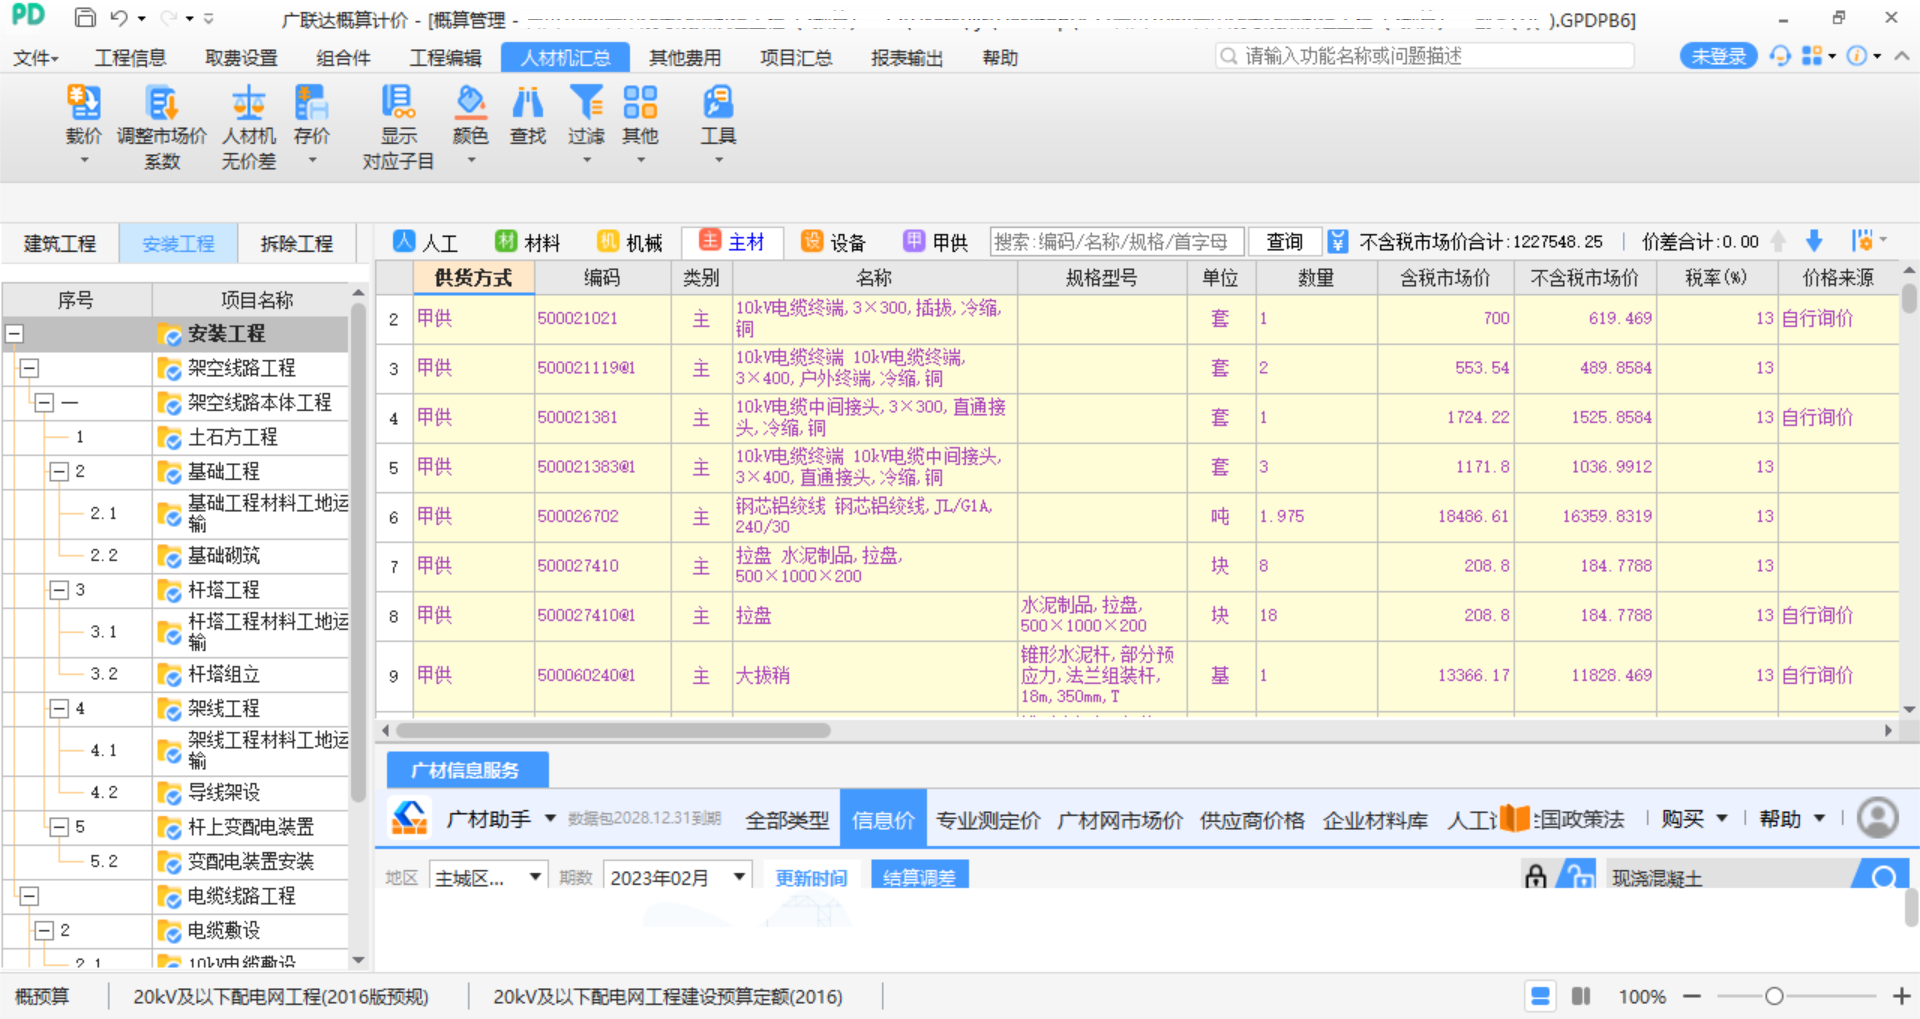This screenshot has height=1019, width=1920.
Task: Open the 广材助手 dropdown arrow
Action: point(550,818)
